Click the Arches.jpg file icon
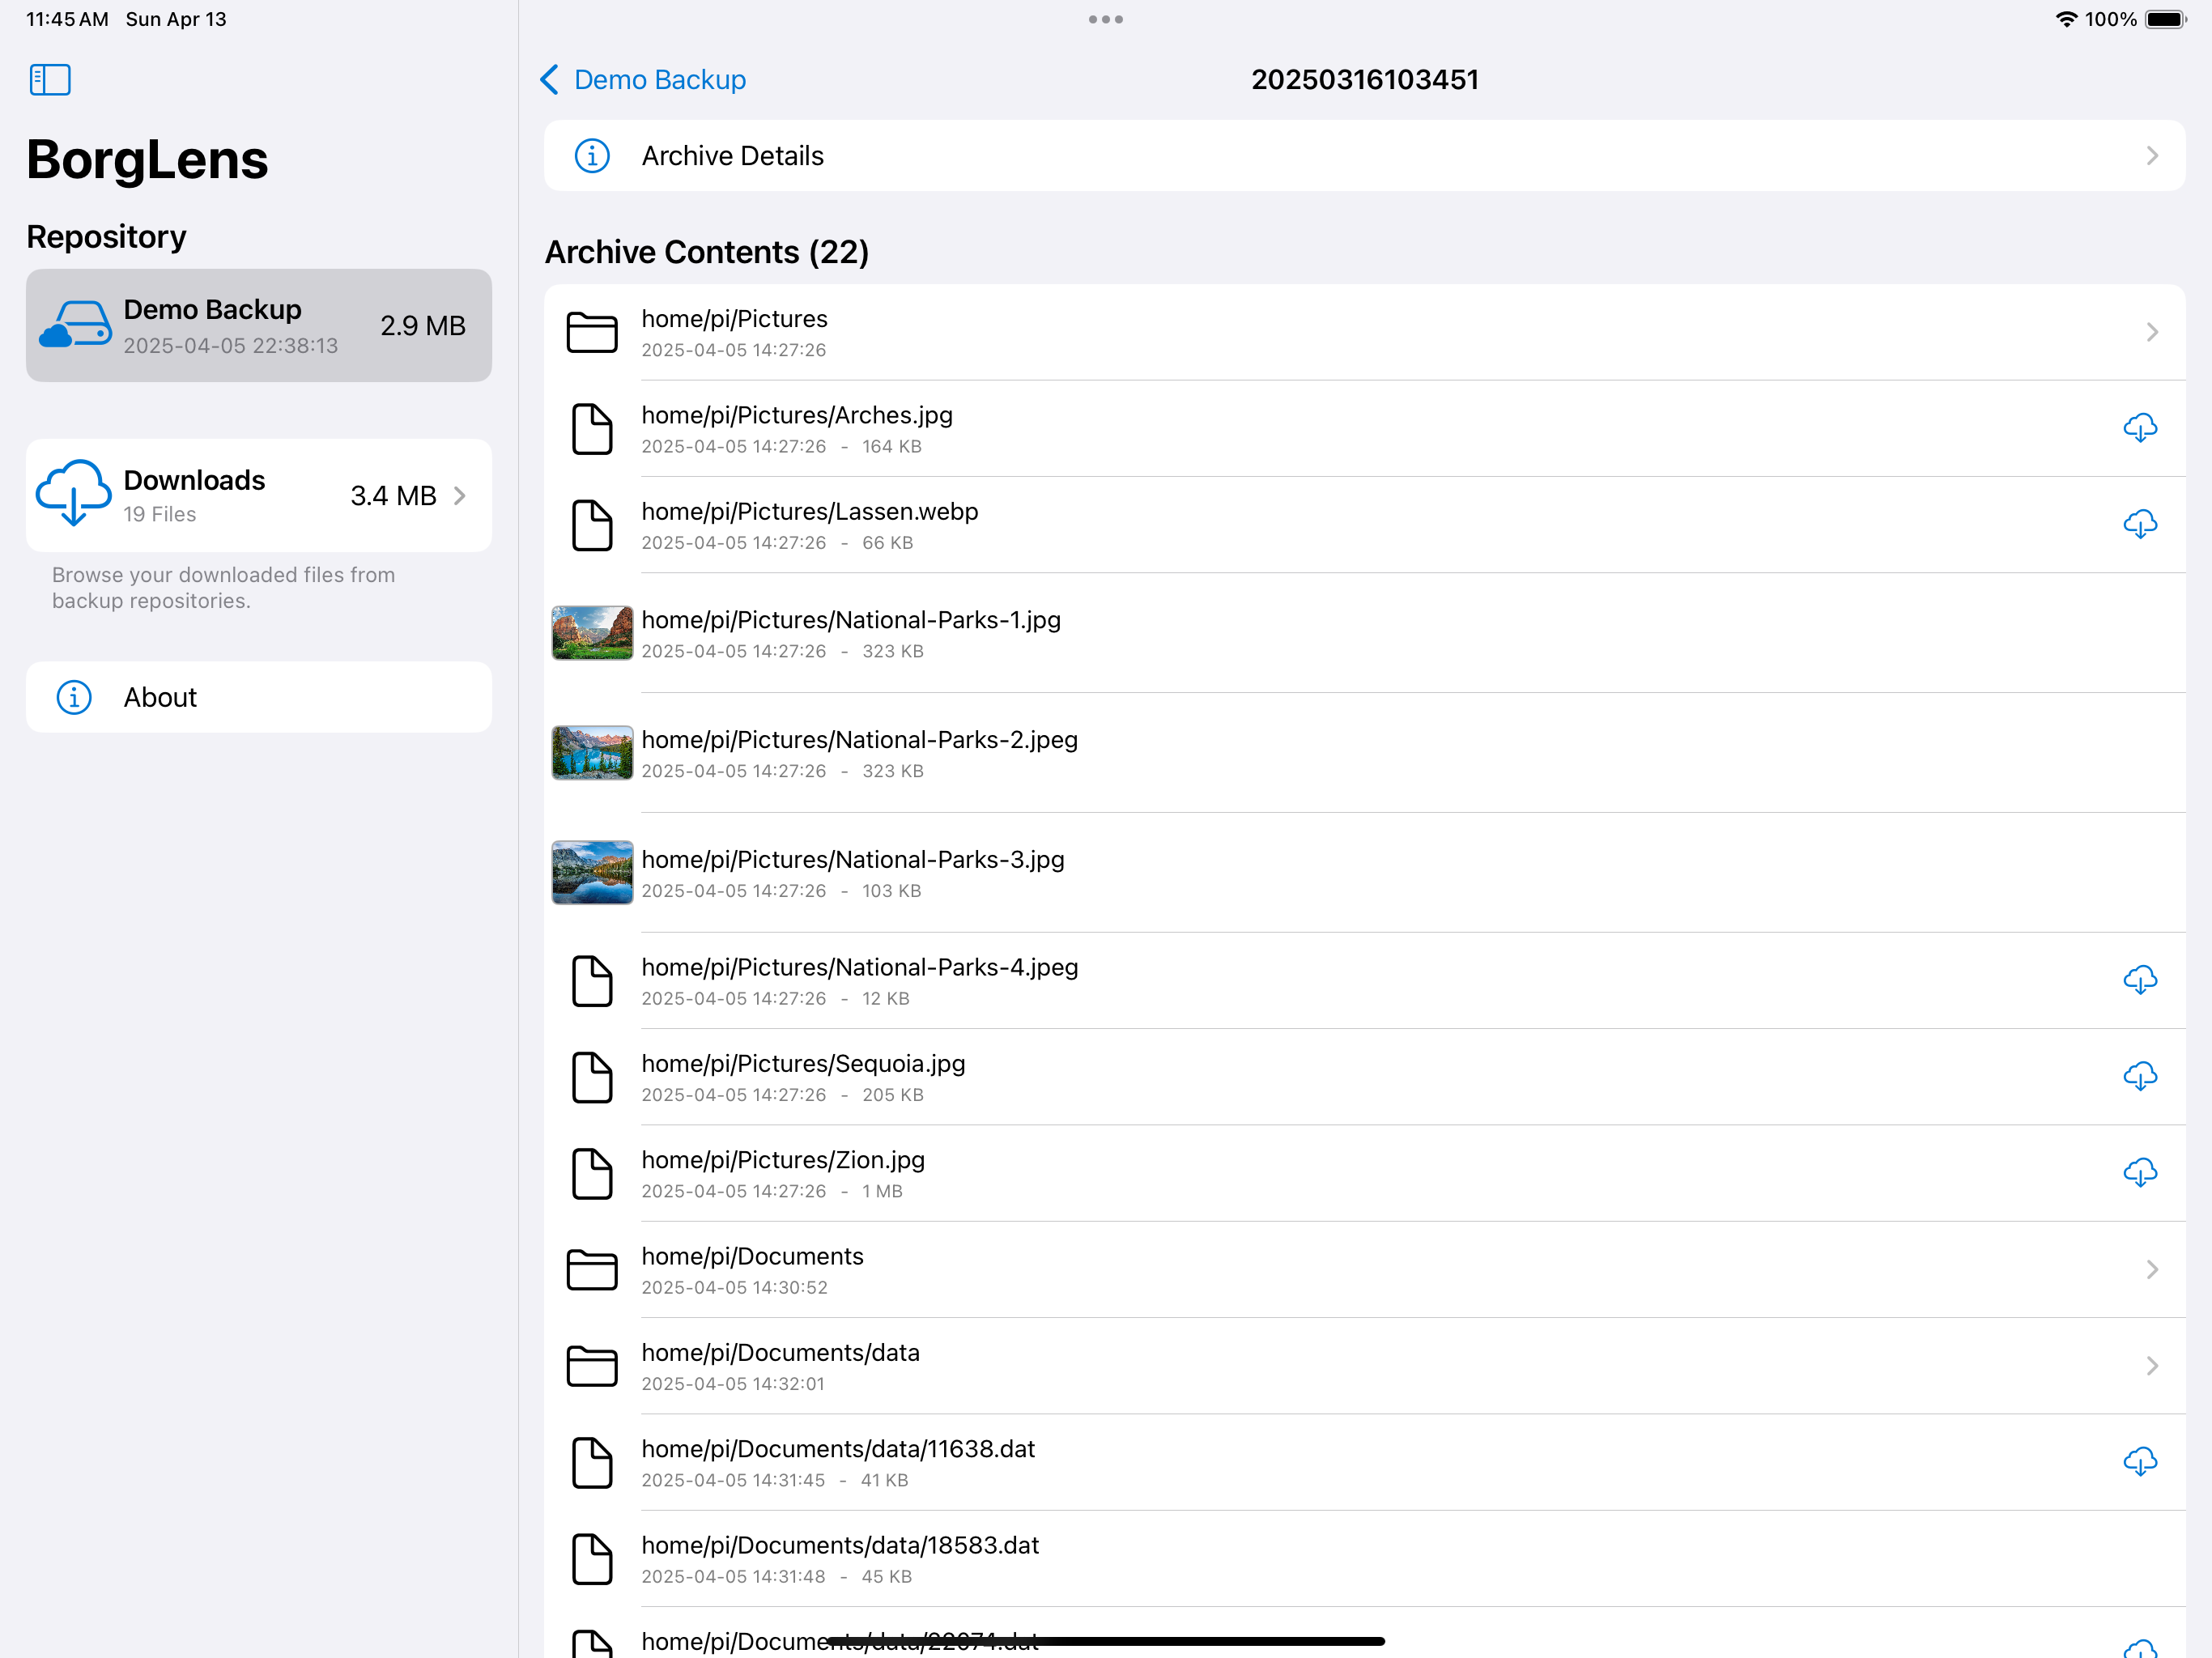The width and height of the screenshot is (2212, 1658). pyautogui.click(x=592, y=429)
